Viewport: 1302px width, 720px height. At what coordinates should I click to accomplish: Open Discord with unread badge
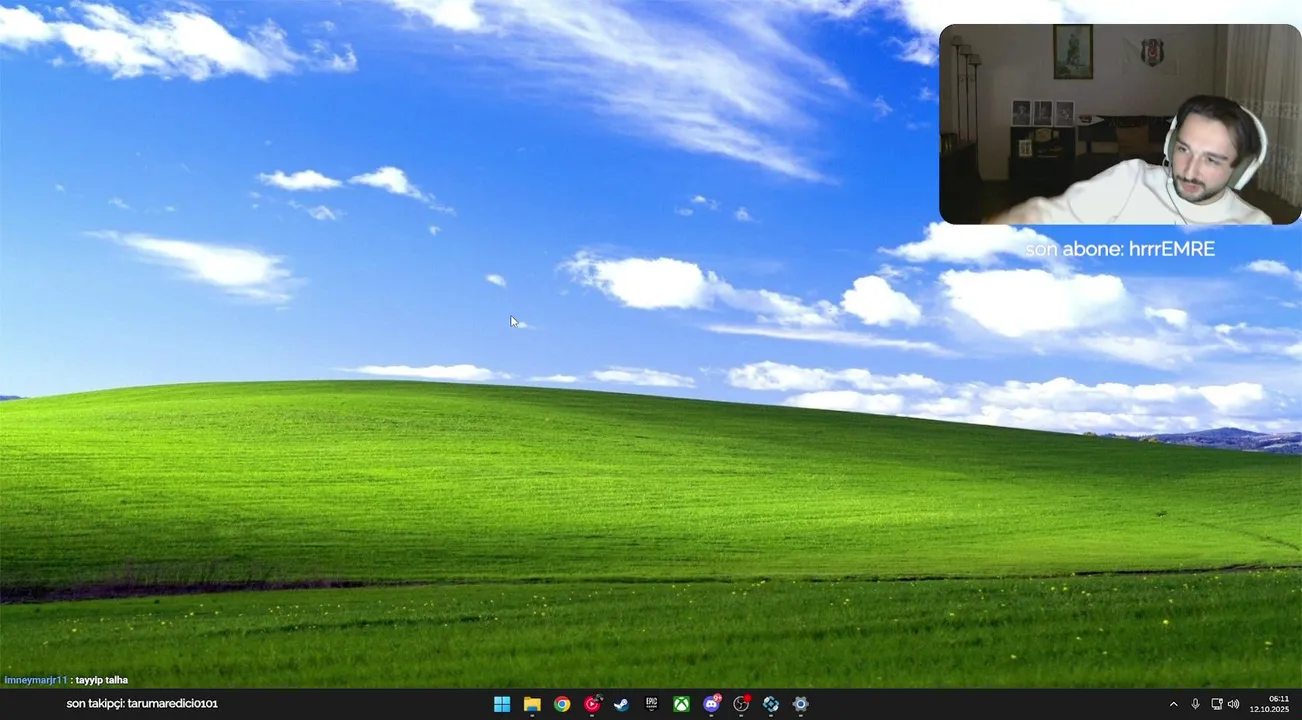click(x=711, y=704)
